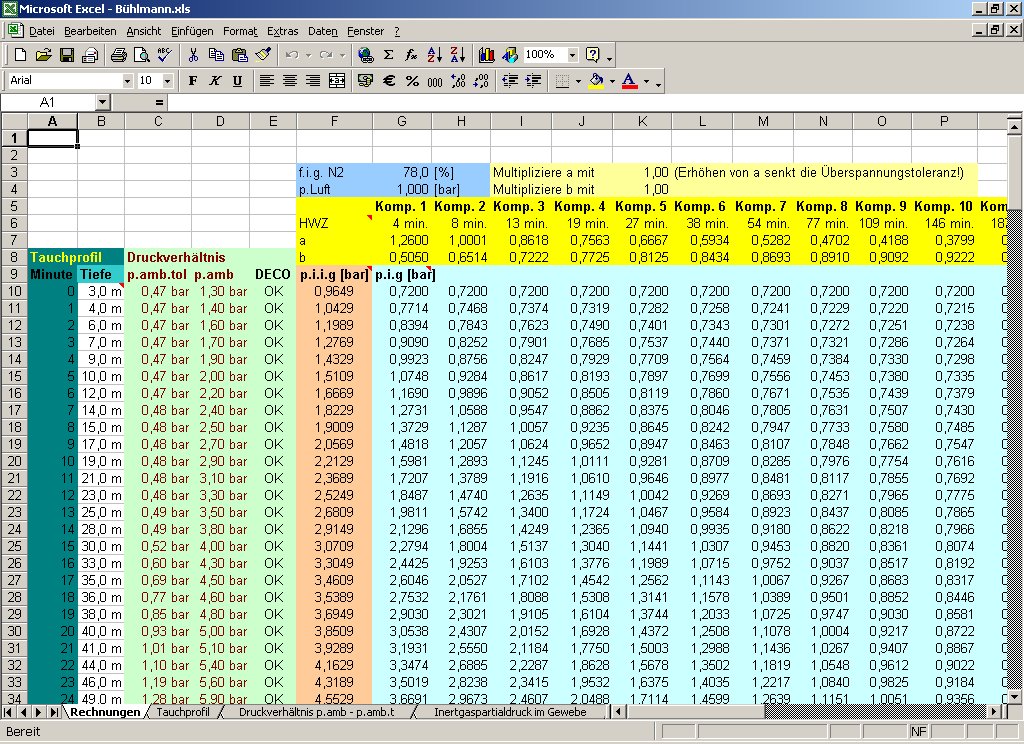Toggle italic formatting
Screen dimensions: 1024x744
pos(215,81)
